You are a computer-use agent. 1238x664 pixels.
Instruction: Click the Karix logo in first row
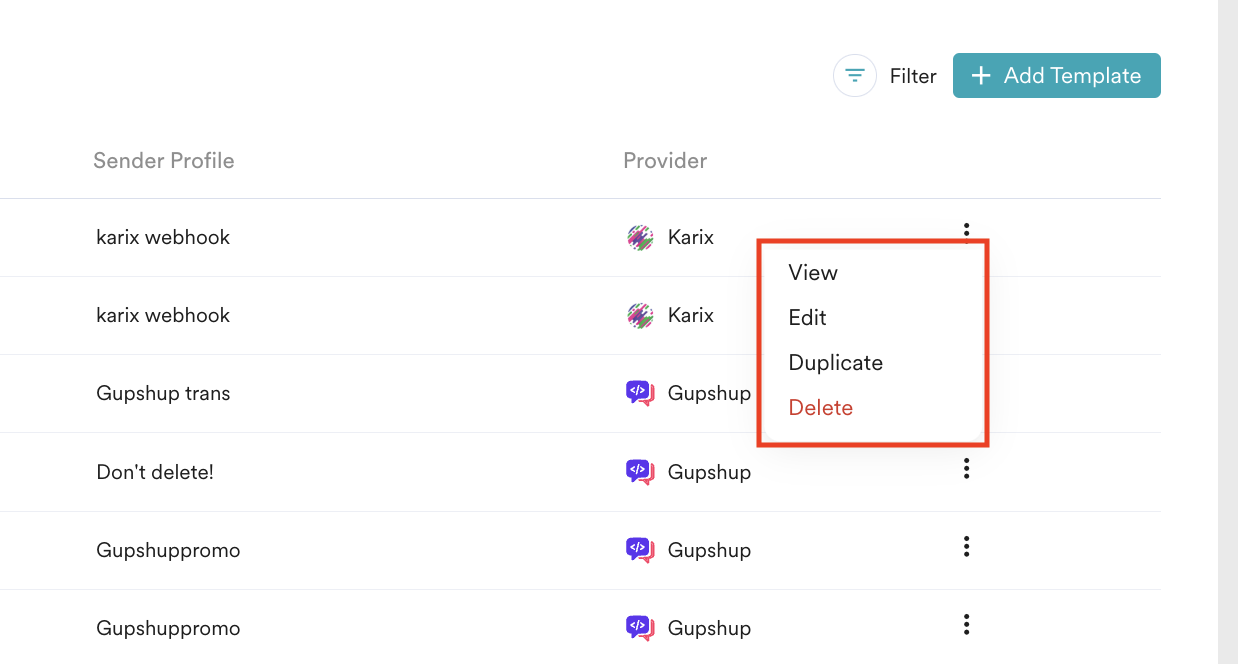(640, 238)
